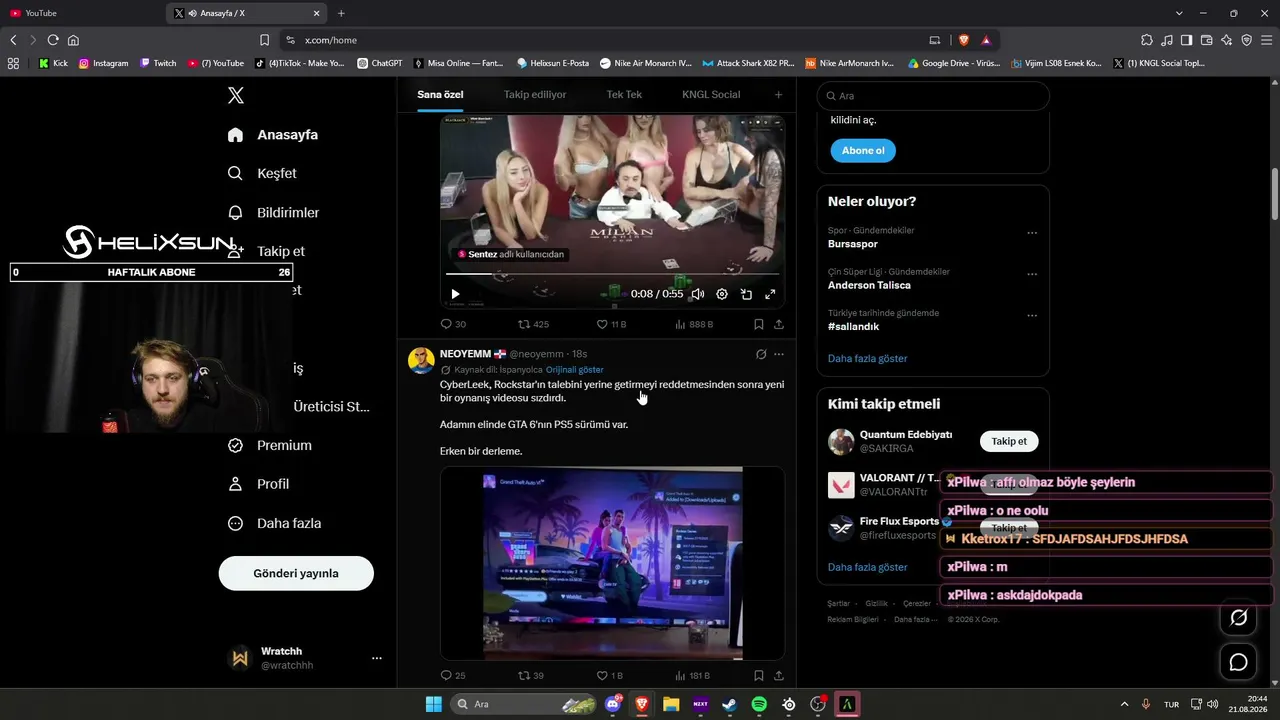Viewport: 1280px width, 720px height.
Task: Like the post with 11 B likes
Action: pos(611,324)
